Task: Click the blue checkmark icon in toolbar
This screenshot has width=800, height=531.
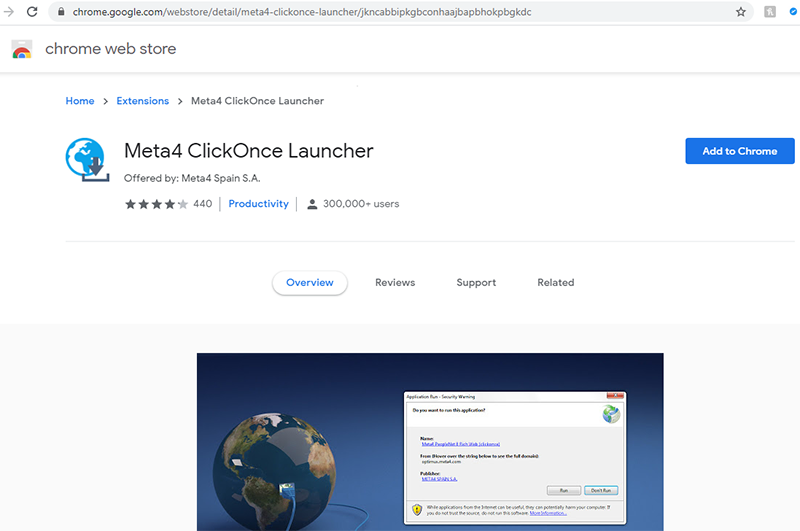Action: pyautogui.click(x=794, y=12)
